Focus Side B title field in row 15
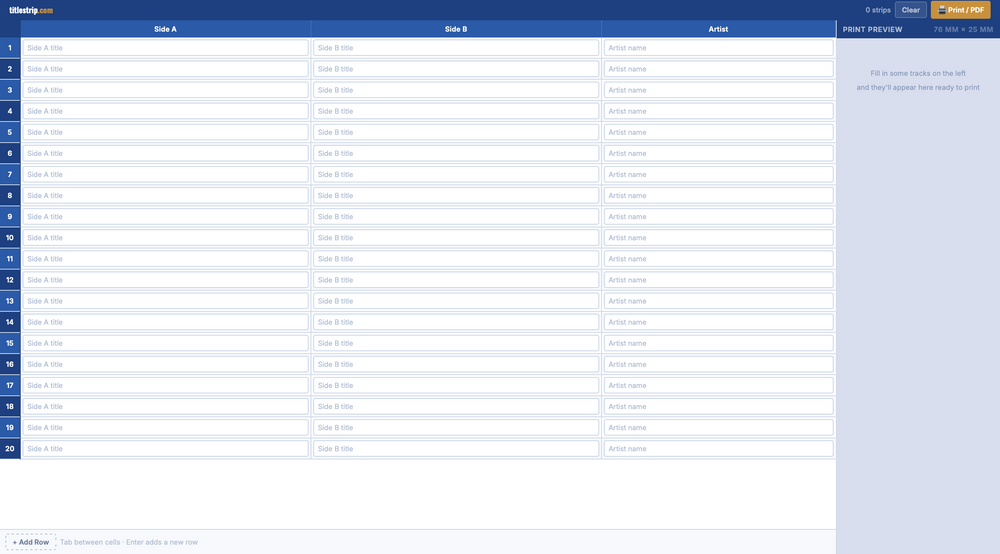The image size is (1000, 554). tap(456, 342)
